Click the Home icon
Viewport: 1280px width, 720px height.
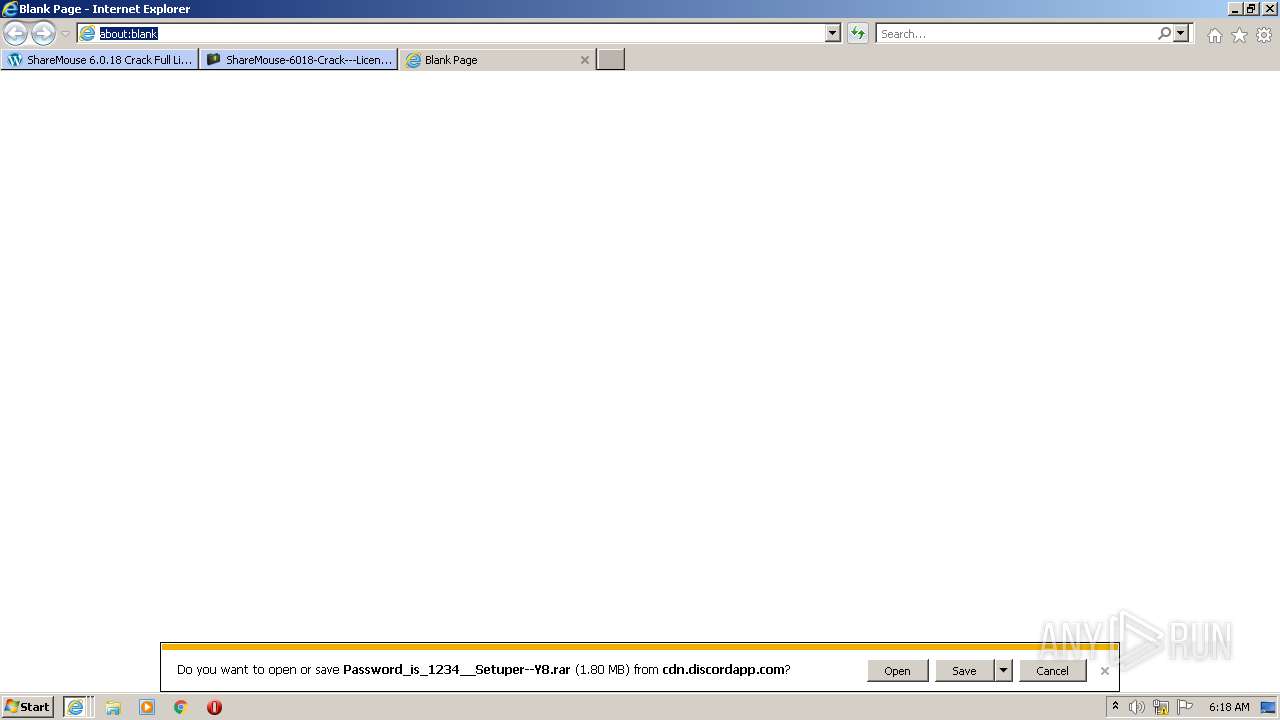[x=1214, y=35]
